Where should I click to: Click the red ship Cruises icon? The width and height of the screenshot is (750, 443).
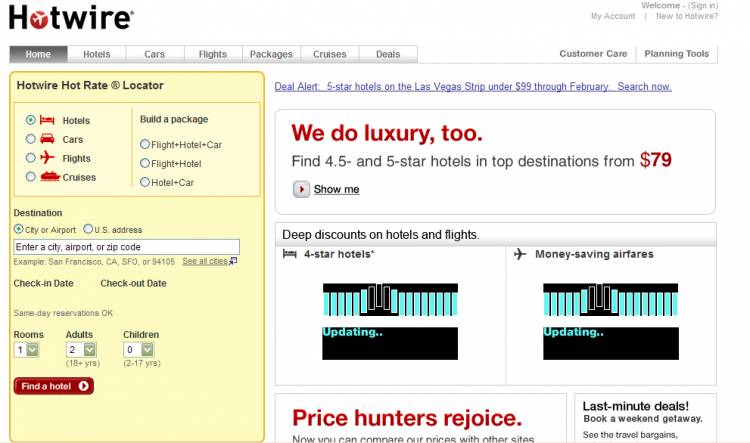tap(50, 177)
